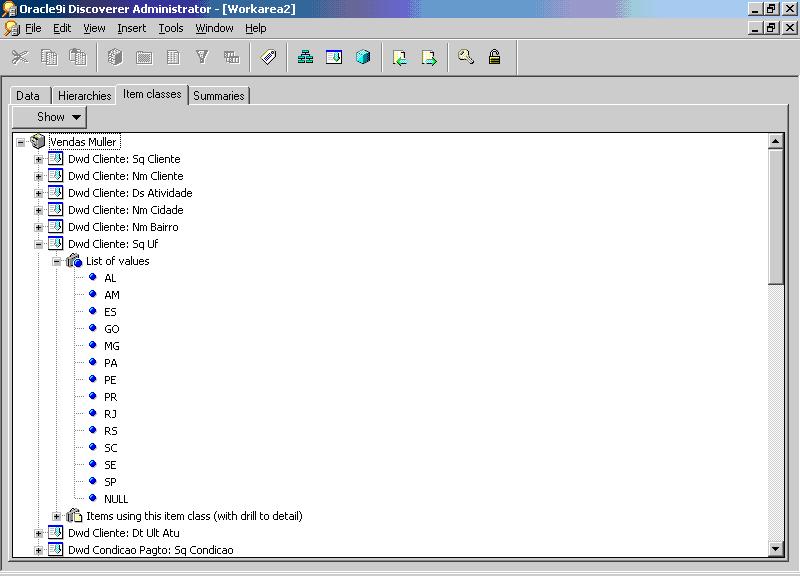This screenshot has height=576, width=800.
Task: Expand the Dwd Cliente: Nm Cidade node
Action: [39, 210]
